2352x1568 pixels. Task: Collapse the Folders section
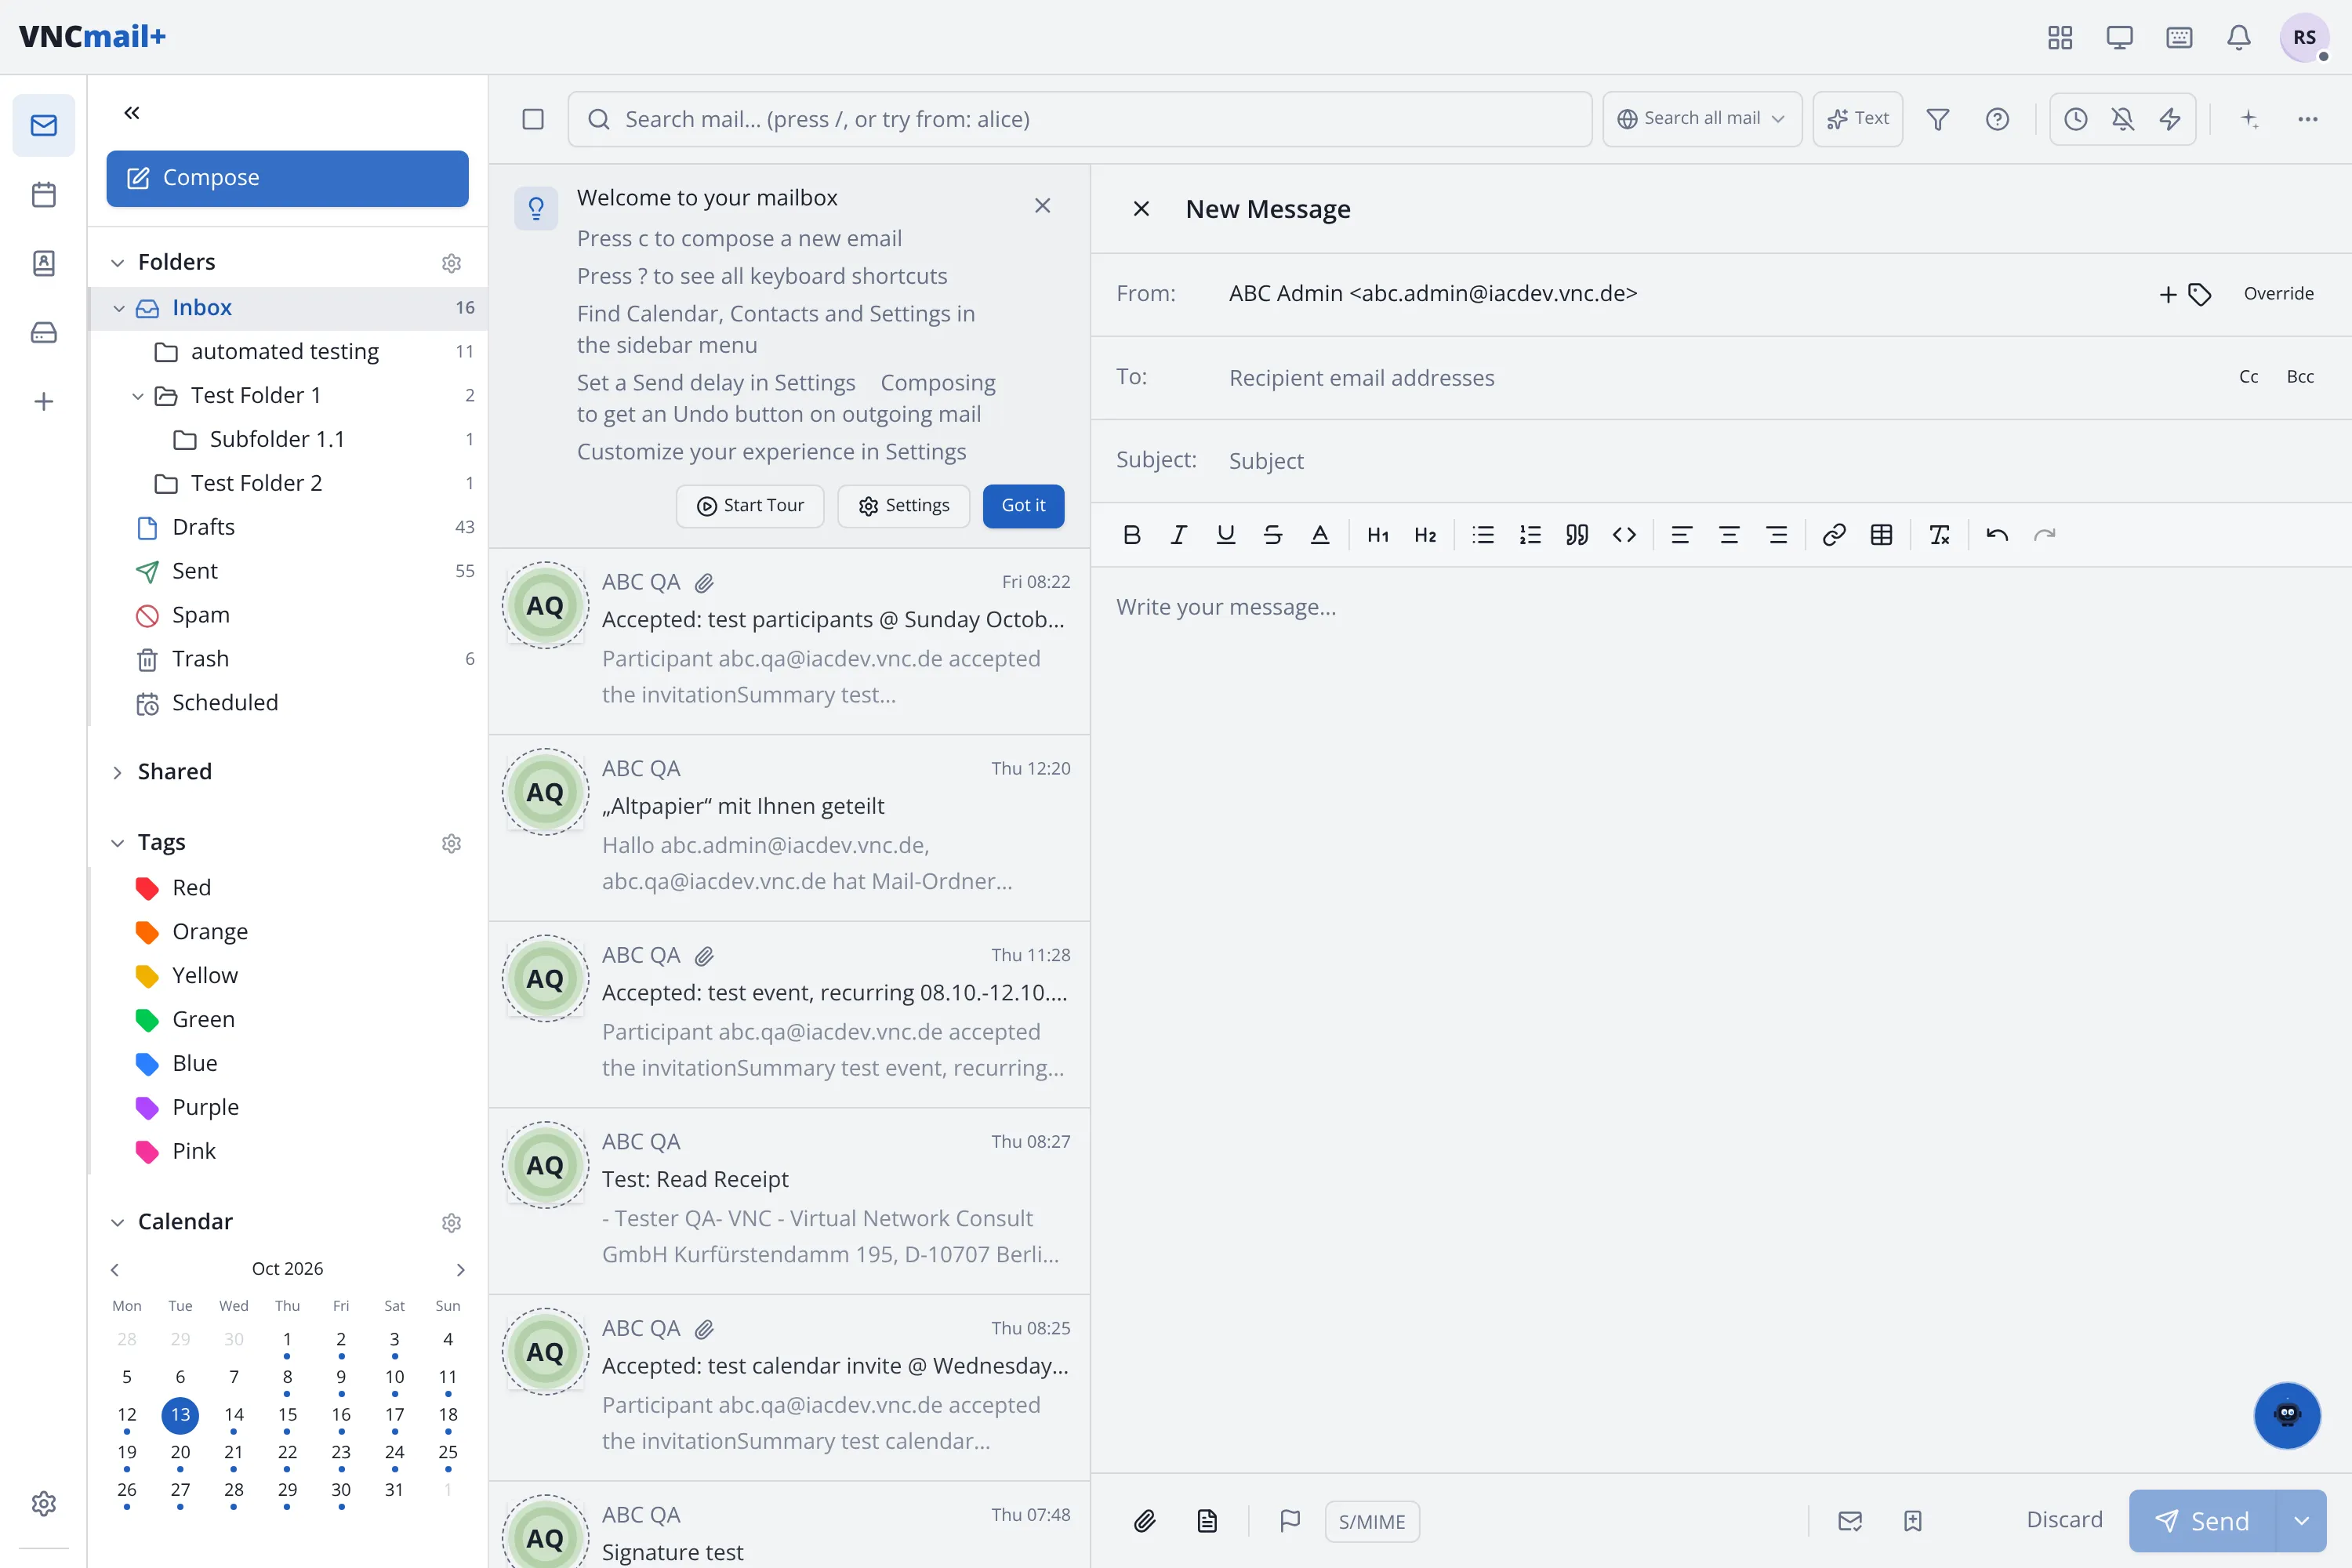tap(118, 262)
